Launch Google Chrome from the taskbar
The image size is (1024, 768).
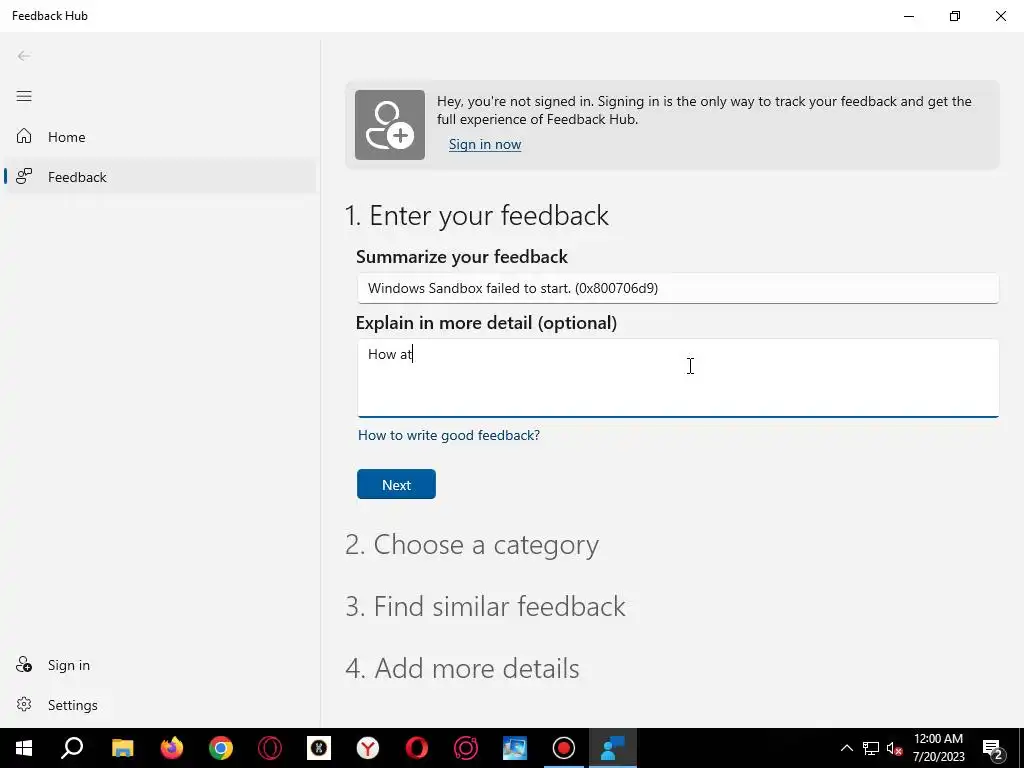coord(221,748)
